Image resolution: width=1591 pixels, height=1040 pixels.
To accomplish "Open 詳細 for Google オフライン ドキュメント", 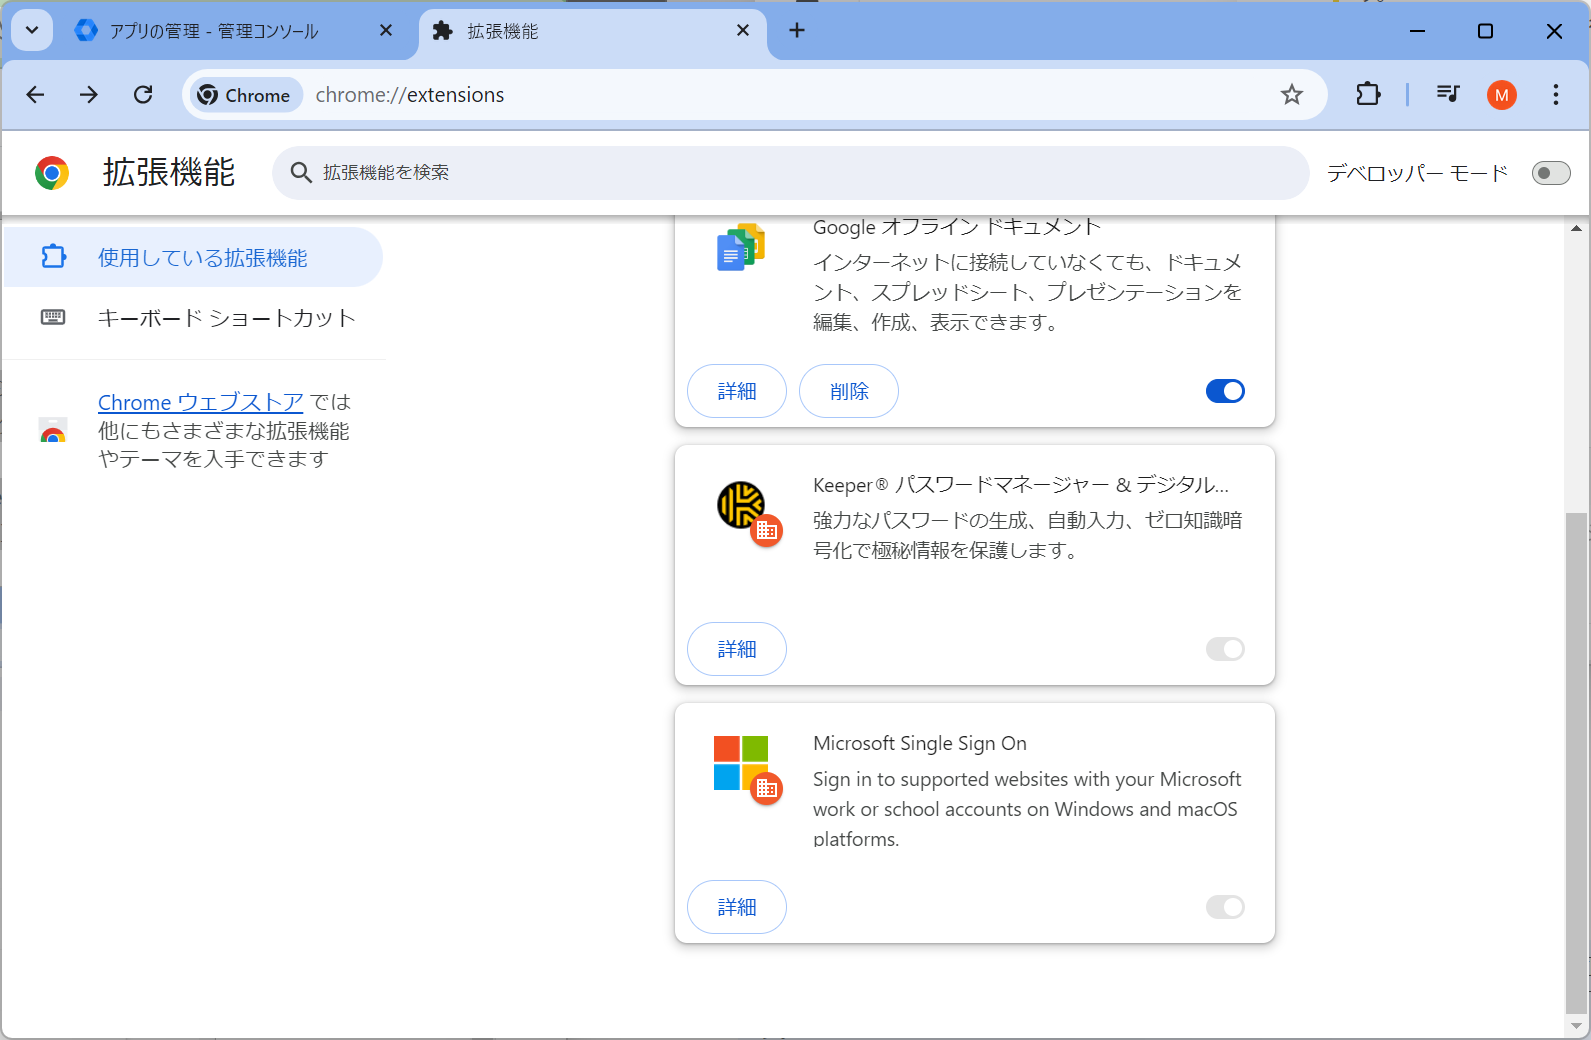I will [x=737, y=391].
